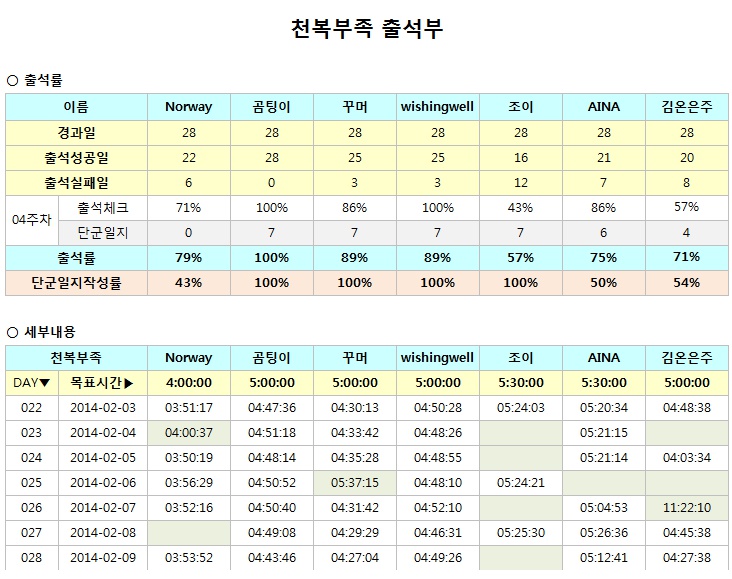This screenshot has width=732, height=579.
Task: Select the time cell 04:46:31
Action: 437,533
